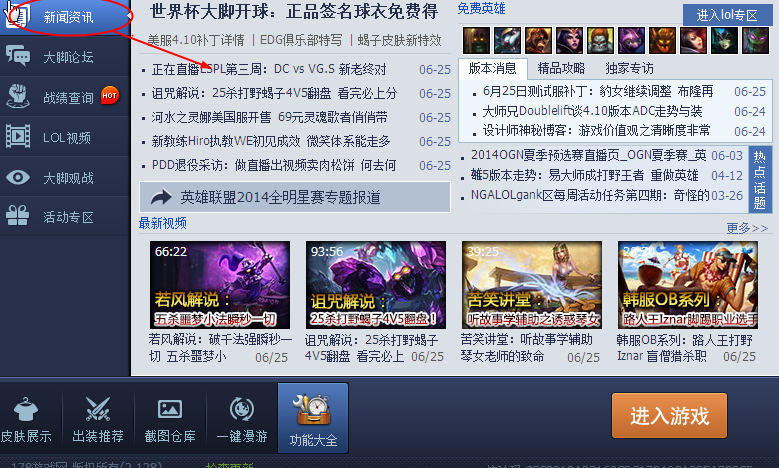Play the 苦笑讲堂 video thumbnail
Image resolution: width=779 pixels, height=468 pixels.
(x=532, y=285)
